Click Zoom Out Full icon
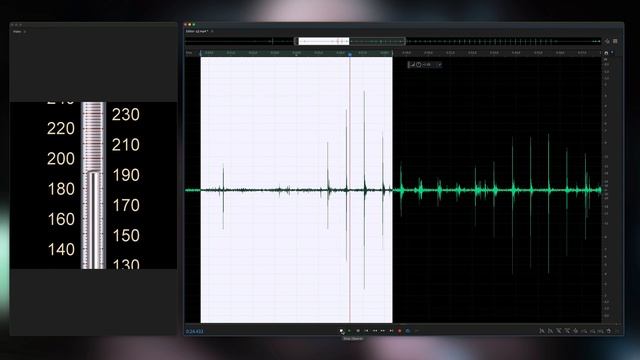Viewport: 640px width, 360px height. point(576,331)
